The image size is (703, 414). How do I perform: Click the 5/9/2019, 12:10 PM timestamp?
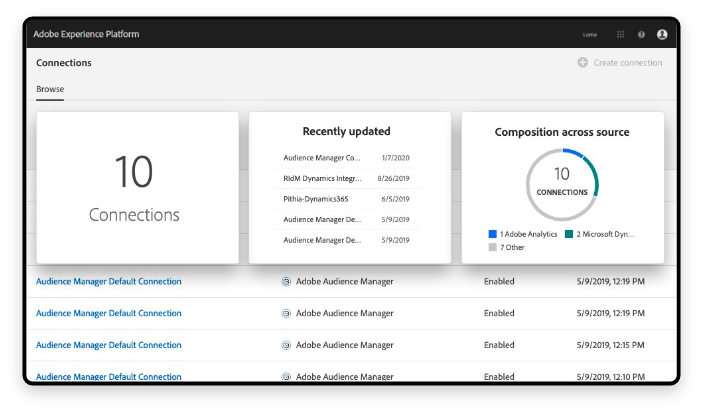[x=611, y=377]
